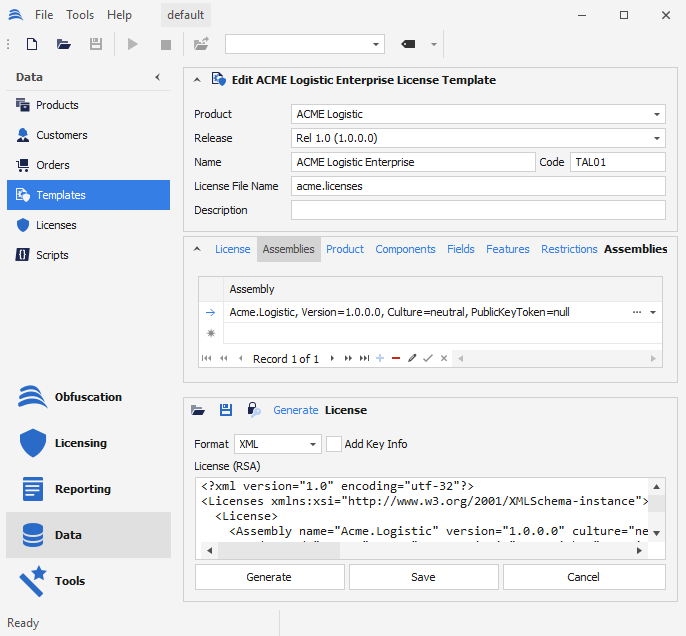Click the New file toolbar icon
The height and width of the screenshot is (636, 686).
click(x=32, y=44)
